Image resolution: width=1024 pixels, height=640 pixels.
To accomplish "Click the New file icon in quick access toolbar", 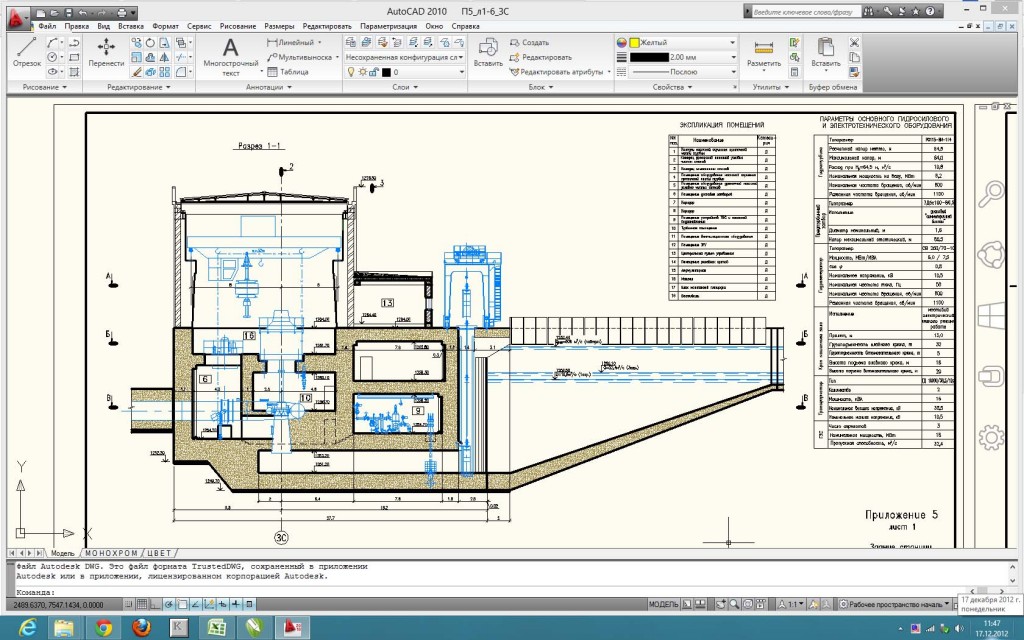I will 40,12.
